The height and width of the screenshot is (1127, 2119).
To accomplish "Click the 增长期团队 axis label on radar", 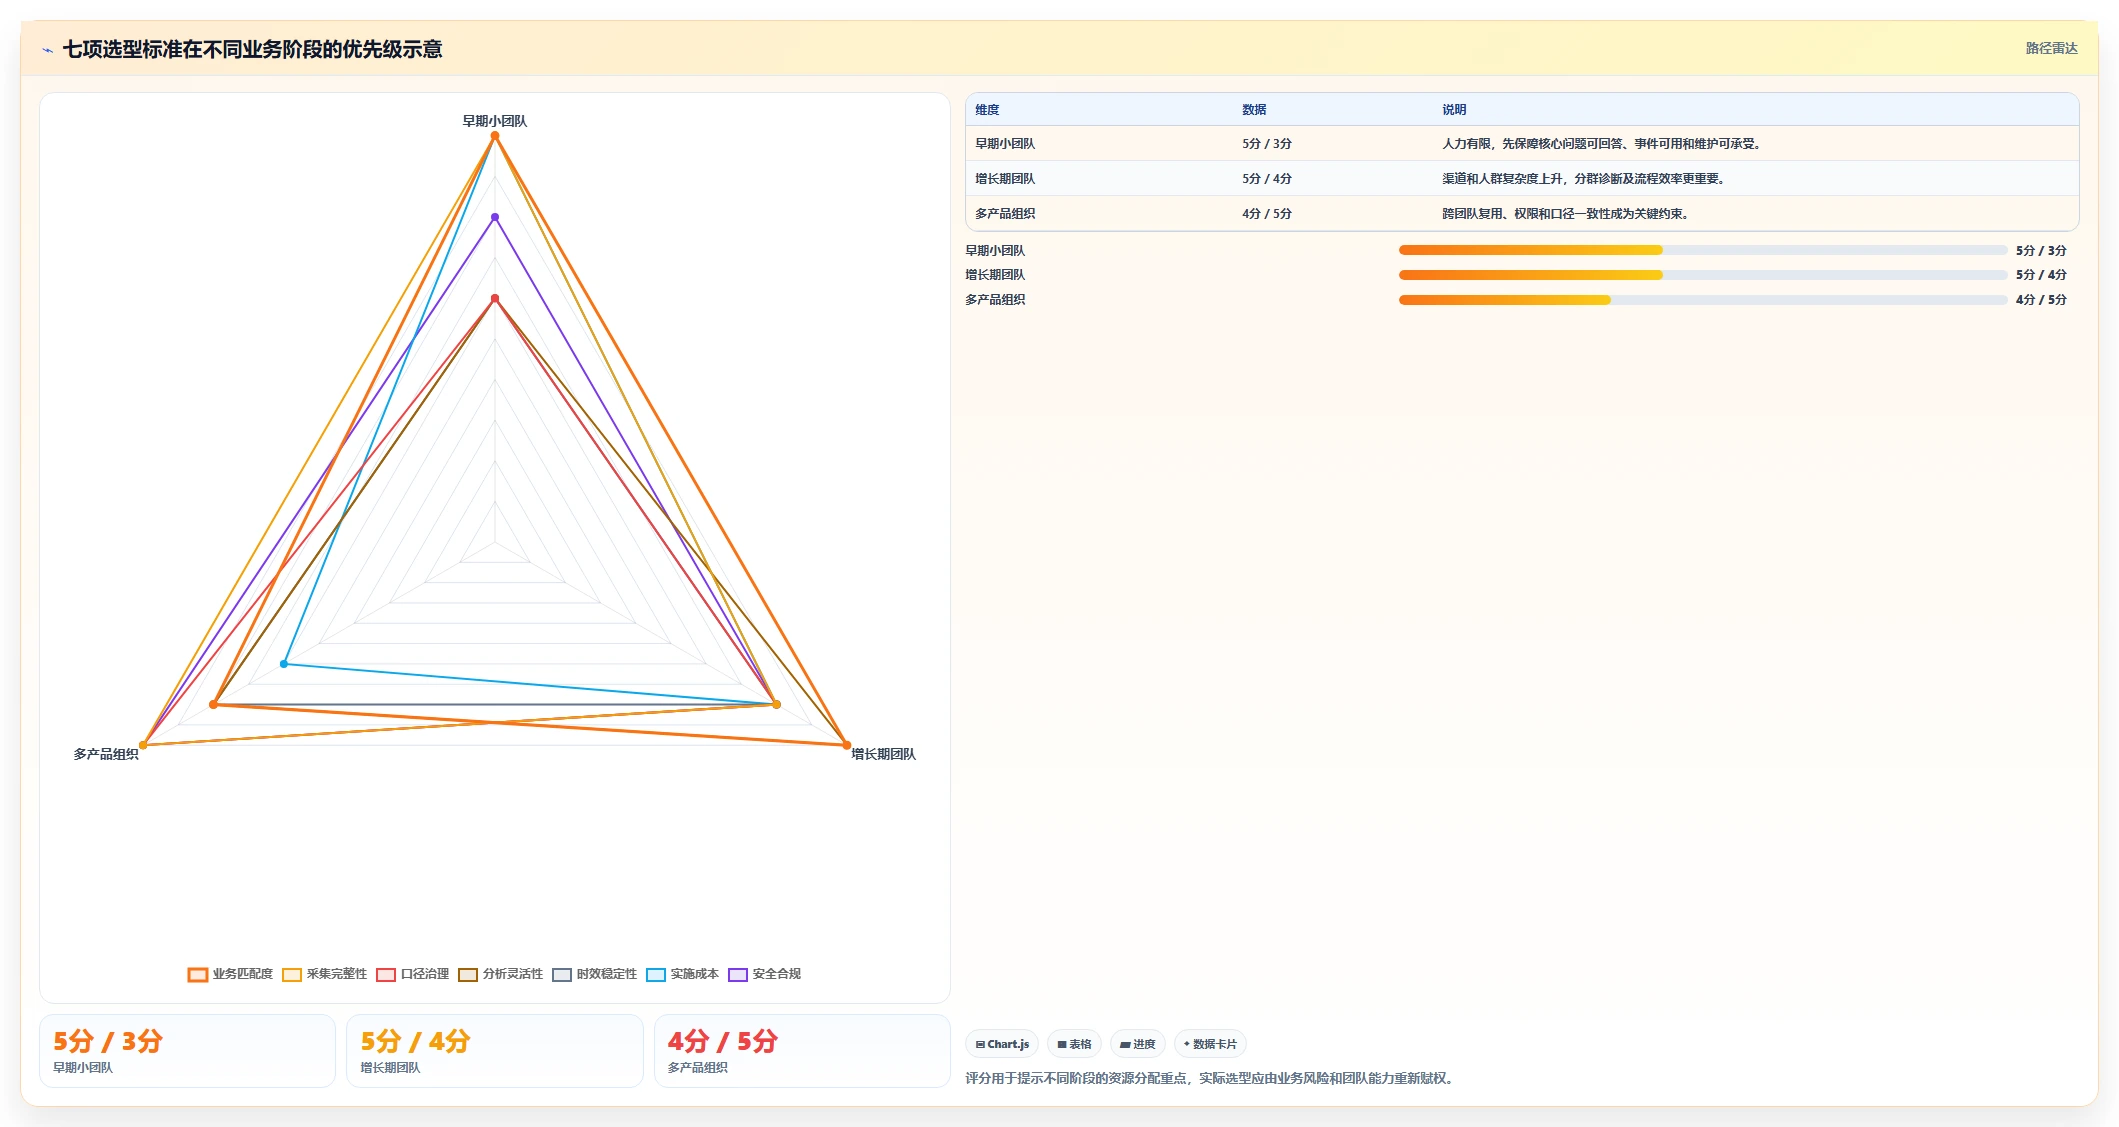I will (883, 754).
